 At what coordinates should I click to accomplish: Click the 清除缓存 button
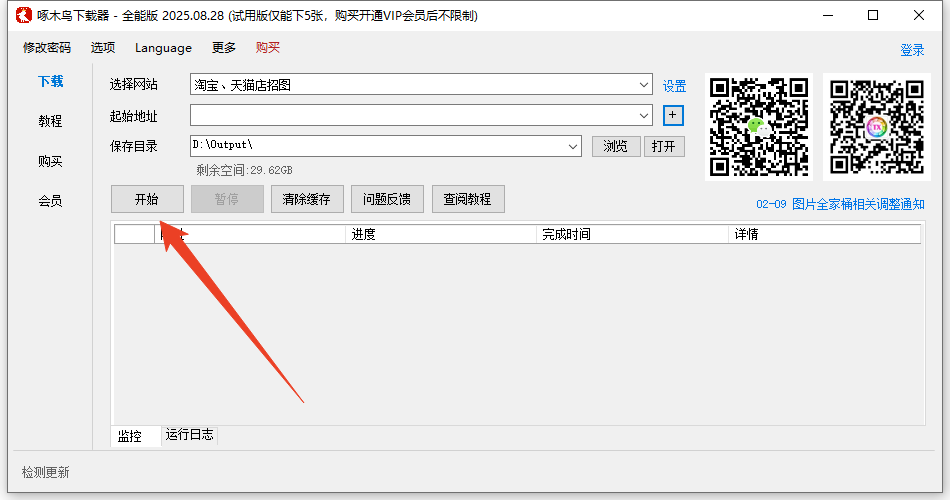(x=307, y=199)
